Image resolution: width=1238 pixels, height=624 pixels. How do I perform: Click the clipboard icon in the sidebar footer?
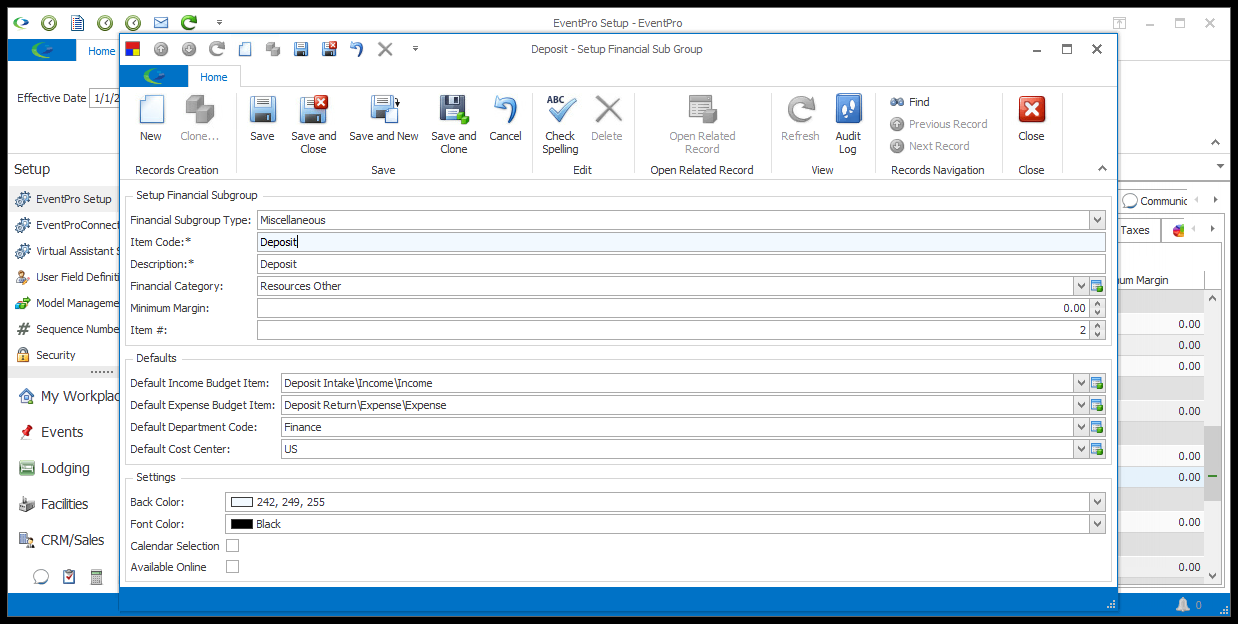tap(69, 576)
